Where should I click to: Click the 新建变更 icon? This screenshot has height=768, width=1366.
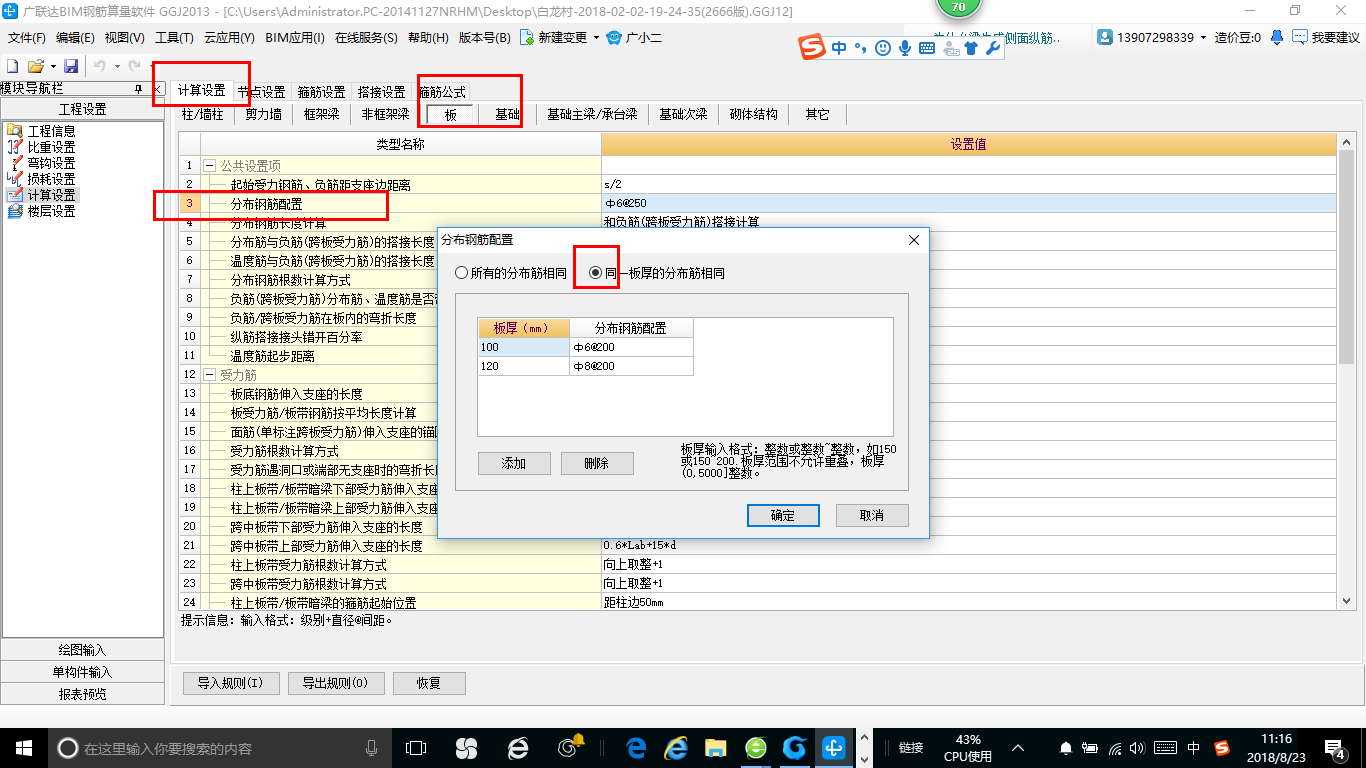tap(527, 37)
